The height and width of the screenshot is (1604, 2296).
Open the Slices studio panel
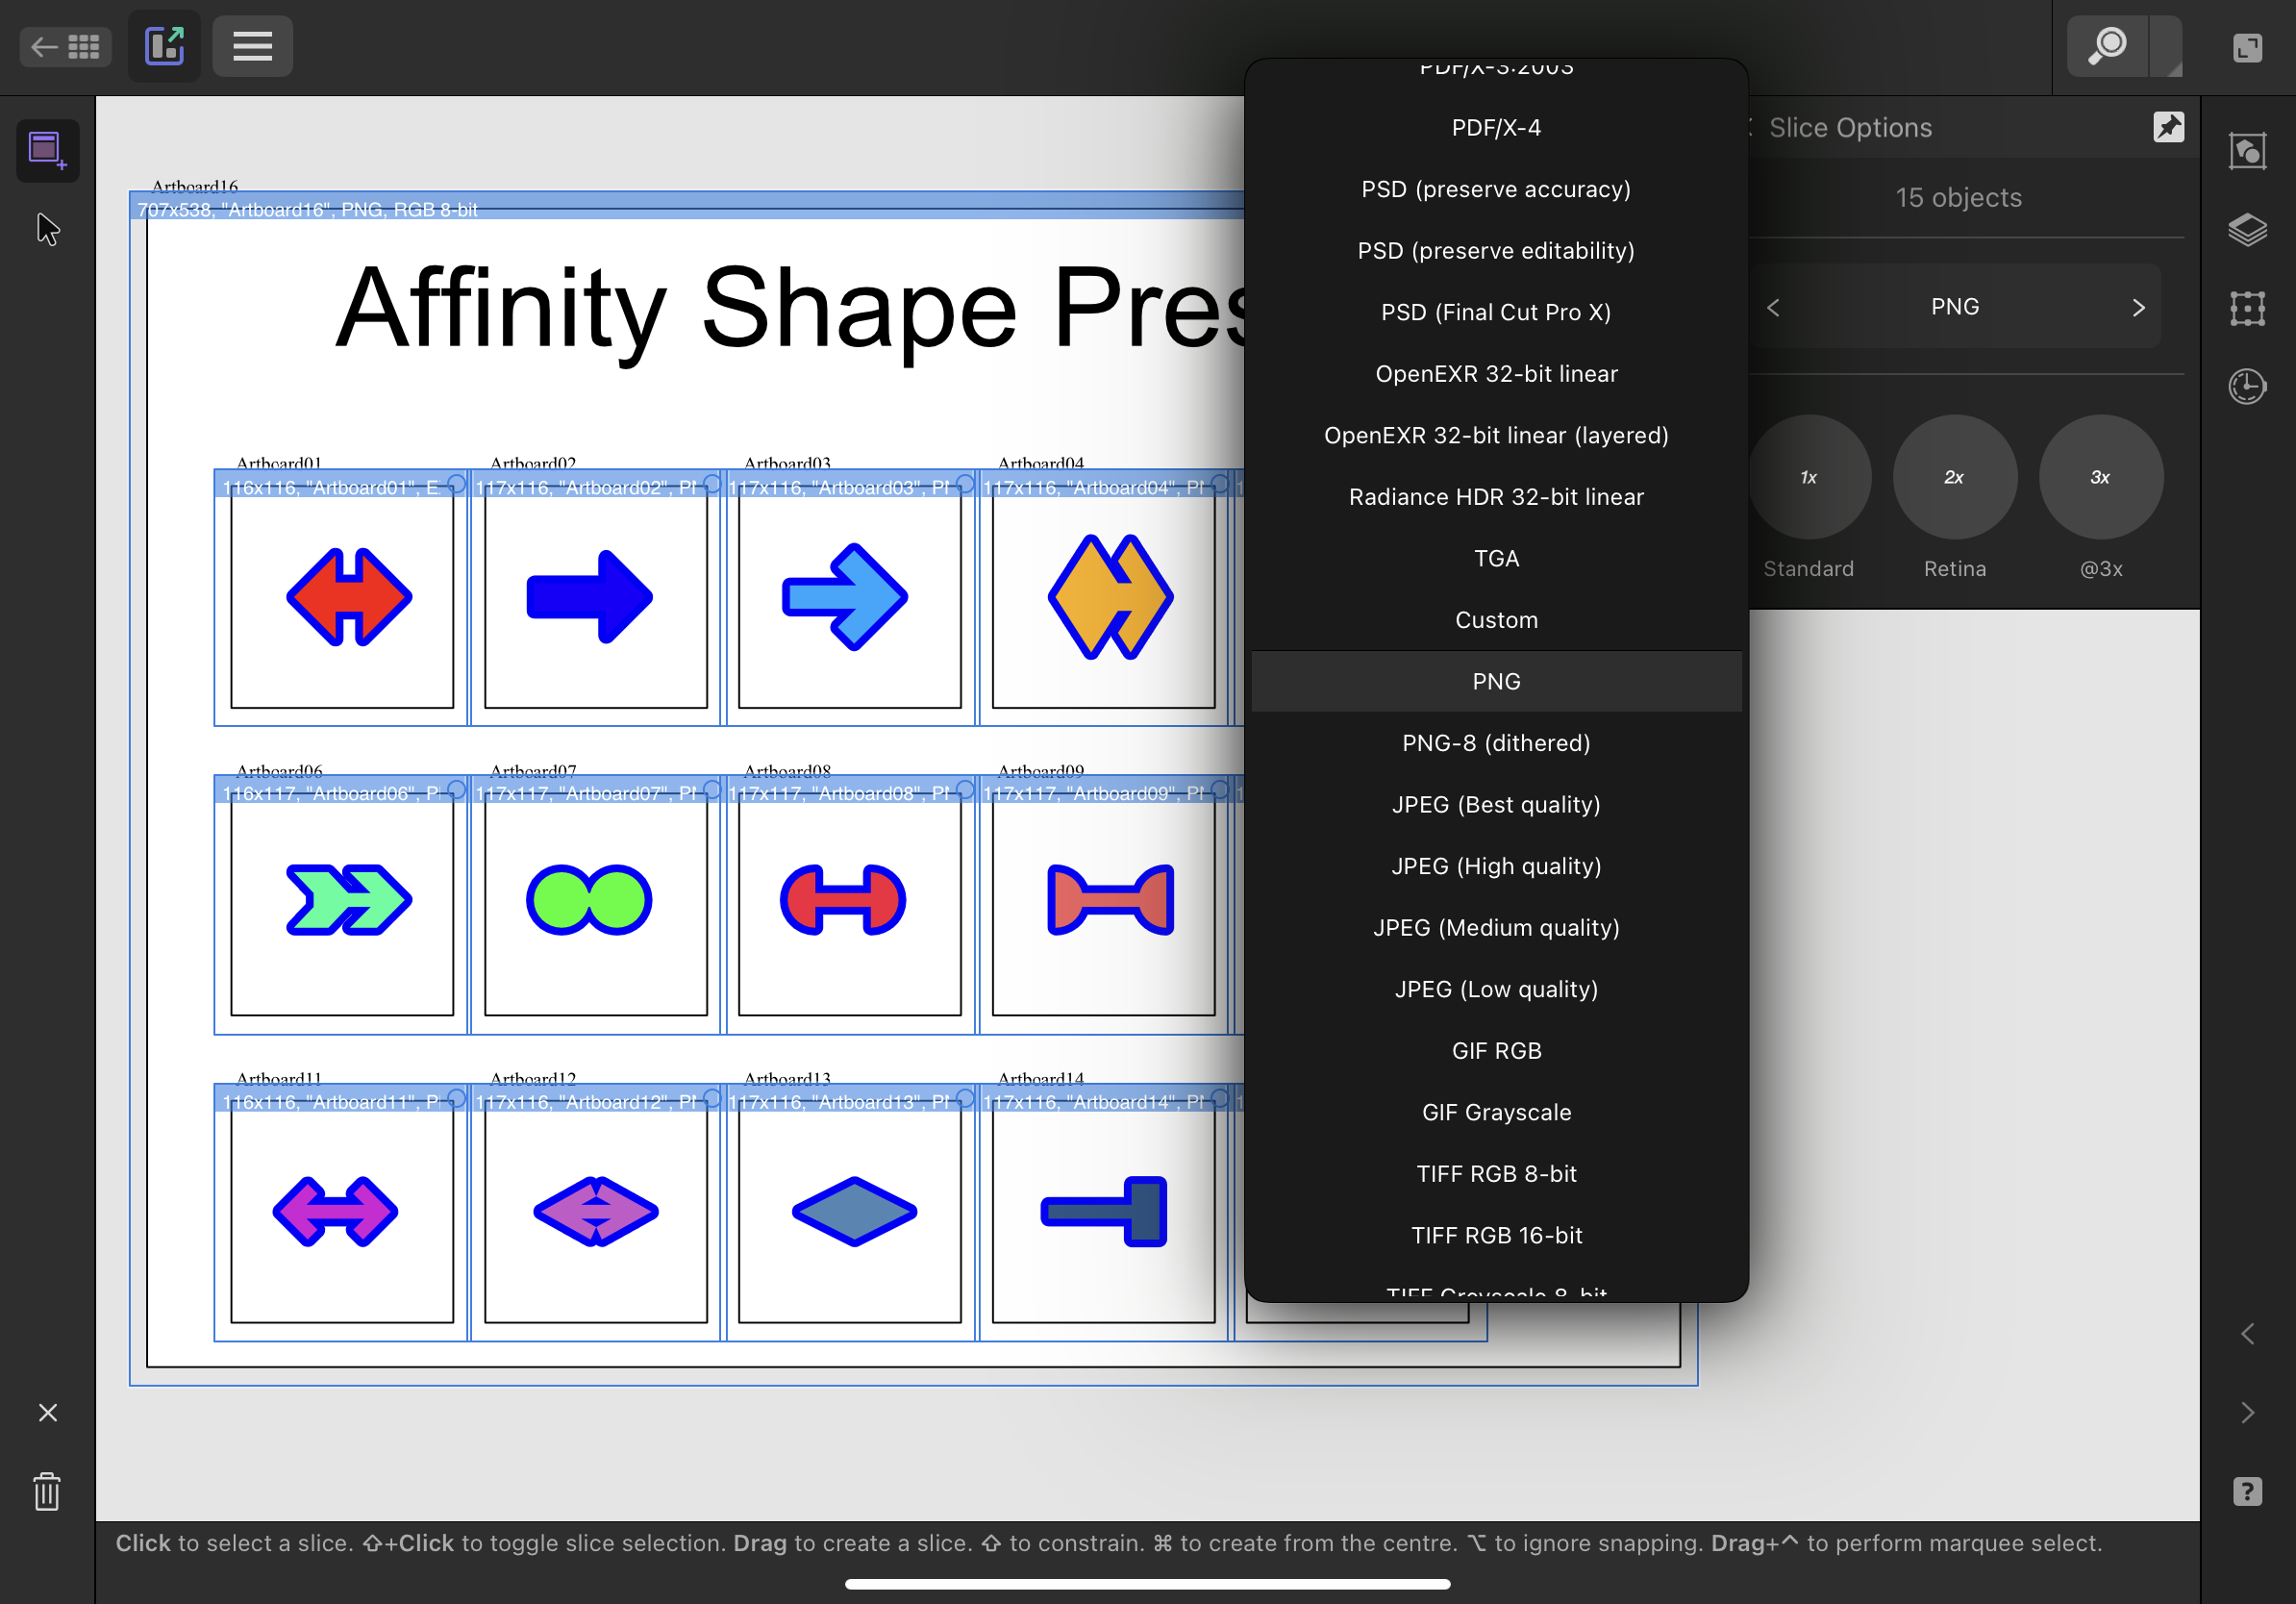(2247, 152)
